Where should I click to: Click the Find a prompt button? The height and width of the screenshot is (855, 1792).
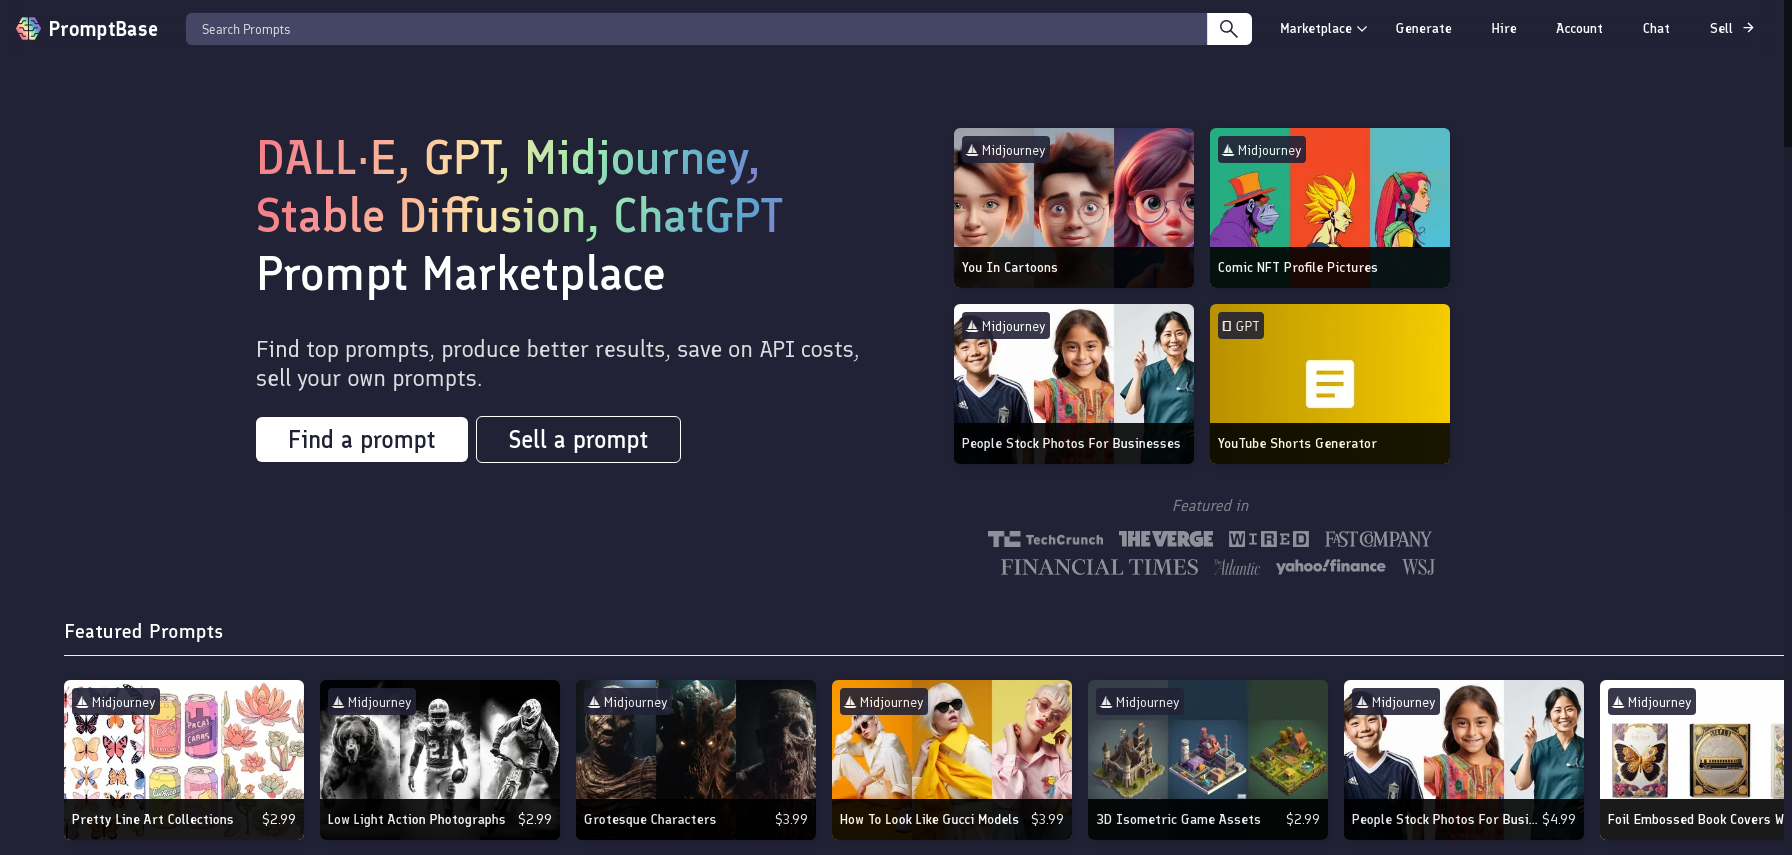tap(362, 440)
